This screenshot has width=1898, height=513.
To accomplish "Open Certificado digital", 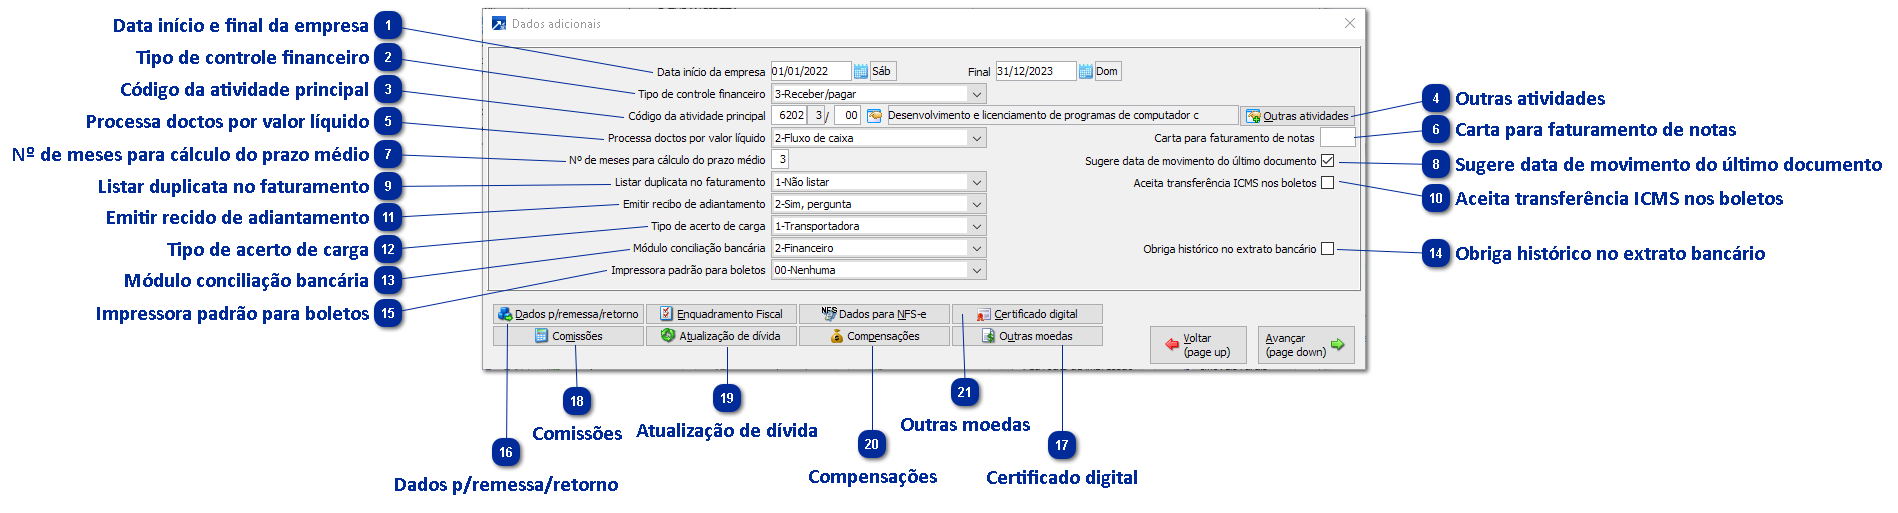I will coord(1027,314).
